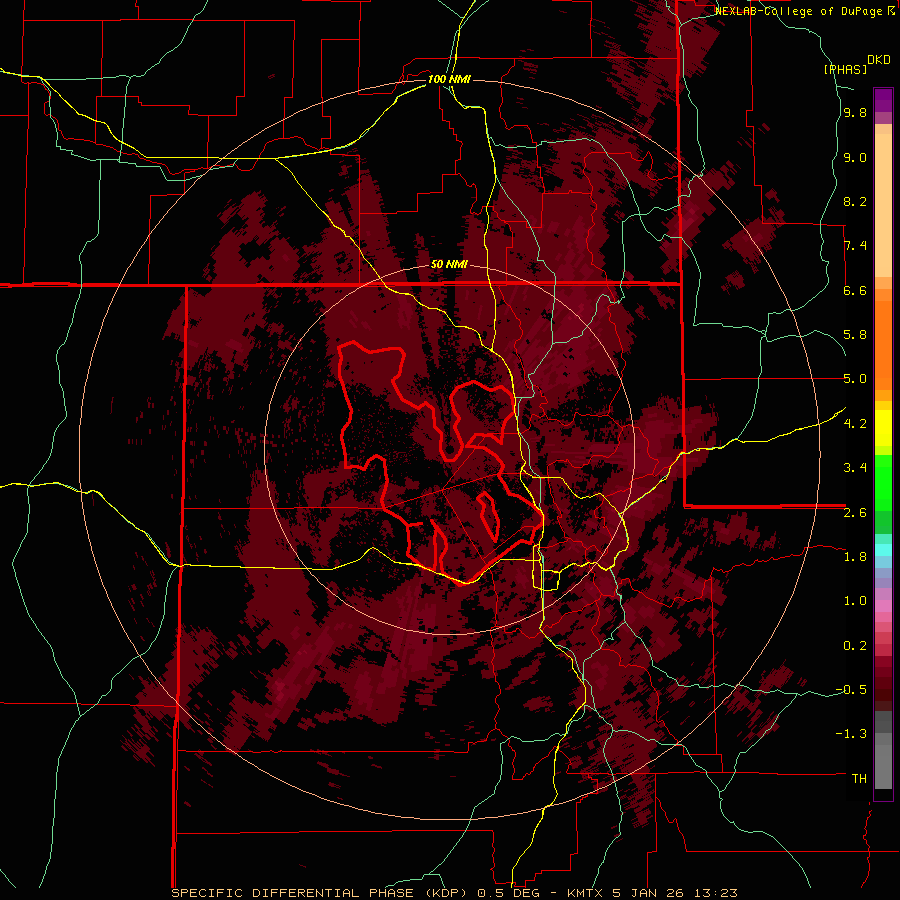This screenshot has height=900, width=900.
Task: Click the 5.8 value on the color scale
Action: pos(855,335)
